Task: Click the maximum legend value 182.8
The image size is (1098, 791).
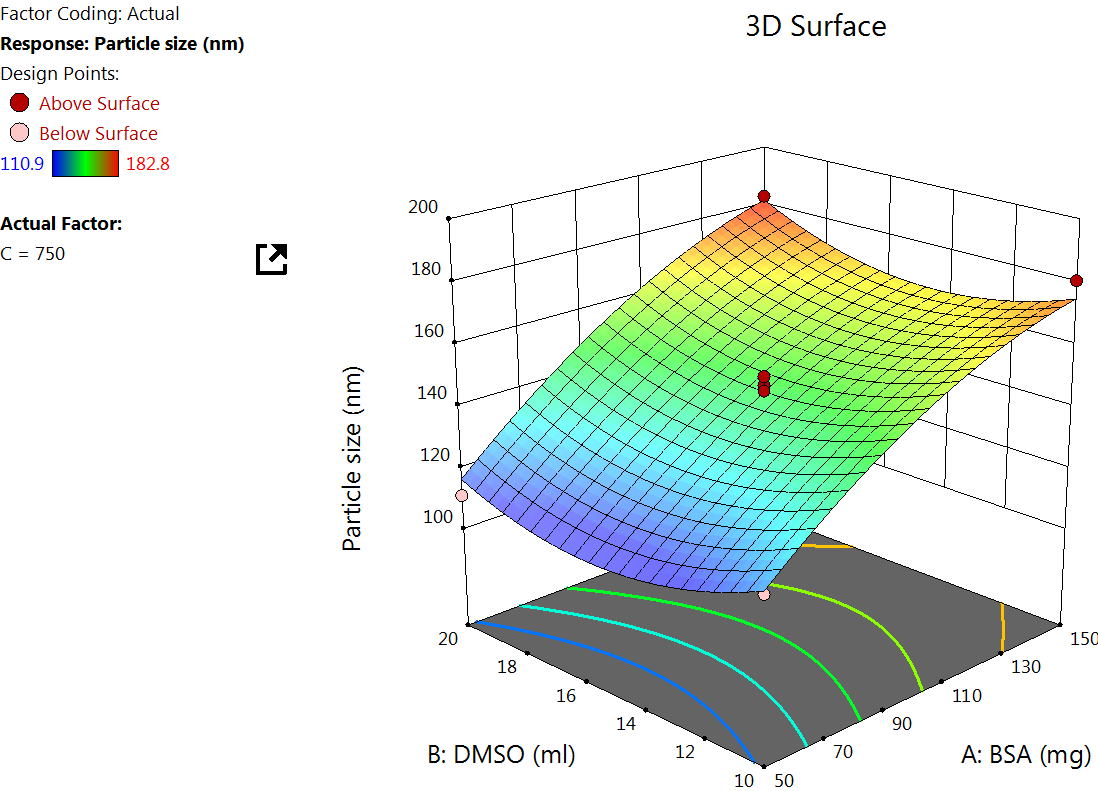Action: pyautogui.click(x=150, y=164)
